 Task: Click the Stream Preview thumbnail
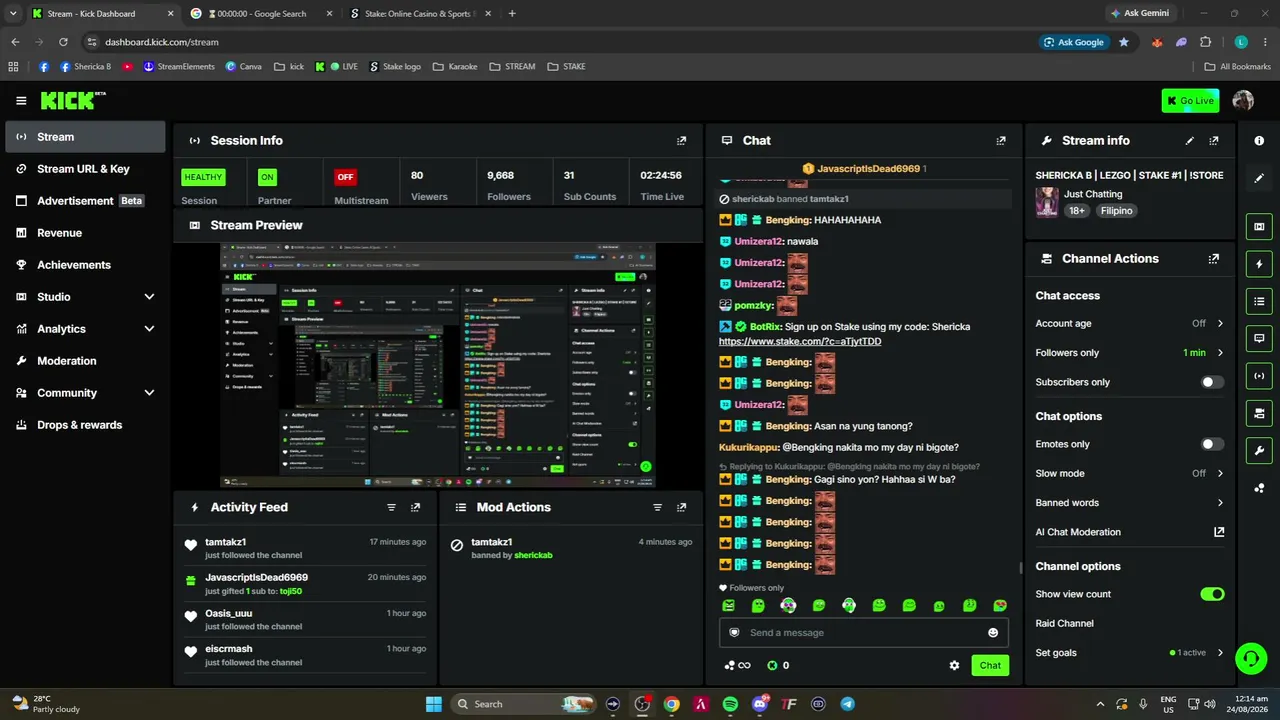(x=438, y=365)
